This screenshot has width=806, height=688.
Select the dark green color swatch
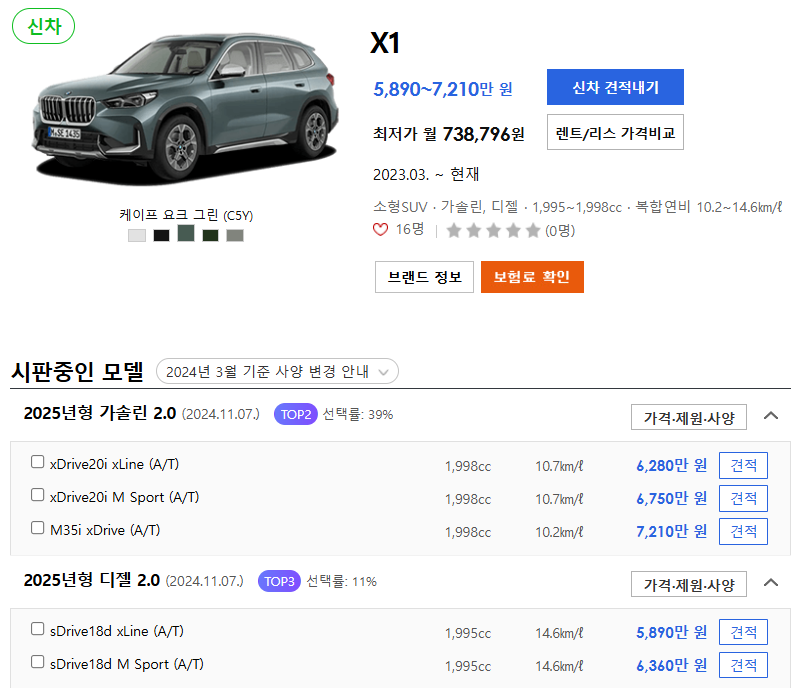pos(210,236)
